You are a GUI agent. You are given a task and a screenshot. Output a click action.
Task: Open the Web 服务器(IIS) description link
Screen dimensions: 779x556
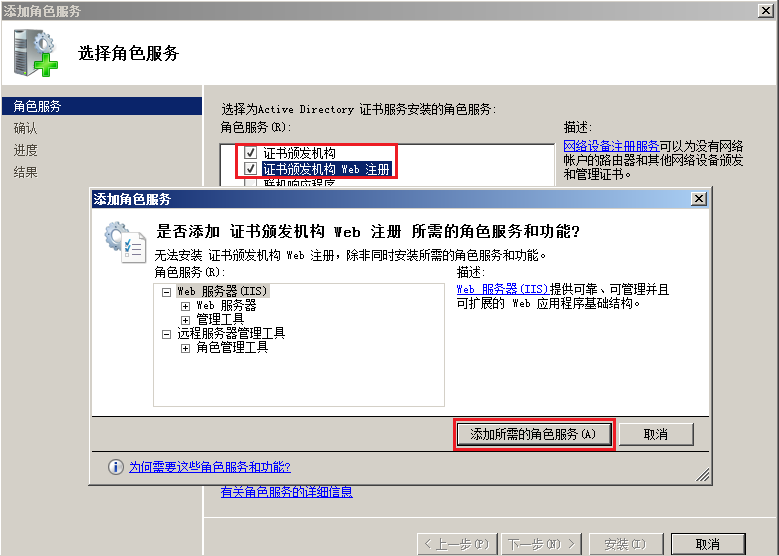click(x=502, y=289)
